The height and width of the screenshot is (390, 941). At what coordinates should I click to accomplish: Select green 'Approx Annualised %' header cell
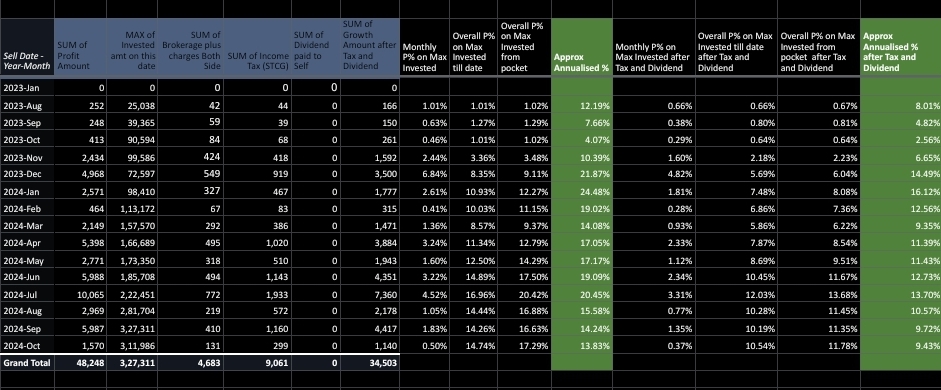pos(582,47)
